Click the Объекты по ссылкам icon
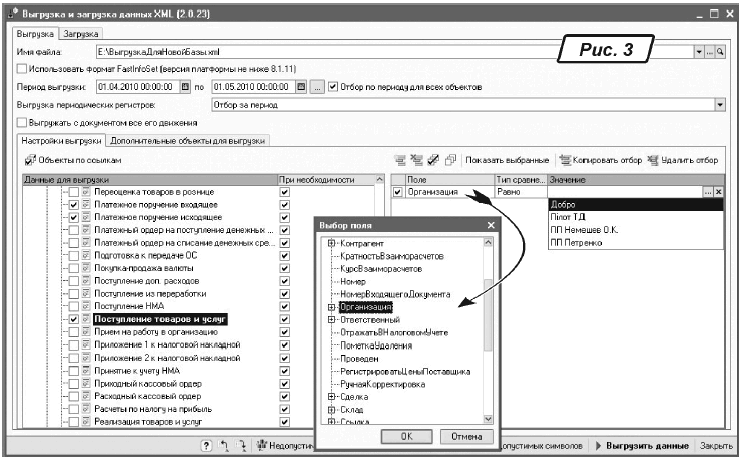This screenshot has width=741, height=460. (28, 160)
